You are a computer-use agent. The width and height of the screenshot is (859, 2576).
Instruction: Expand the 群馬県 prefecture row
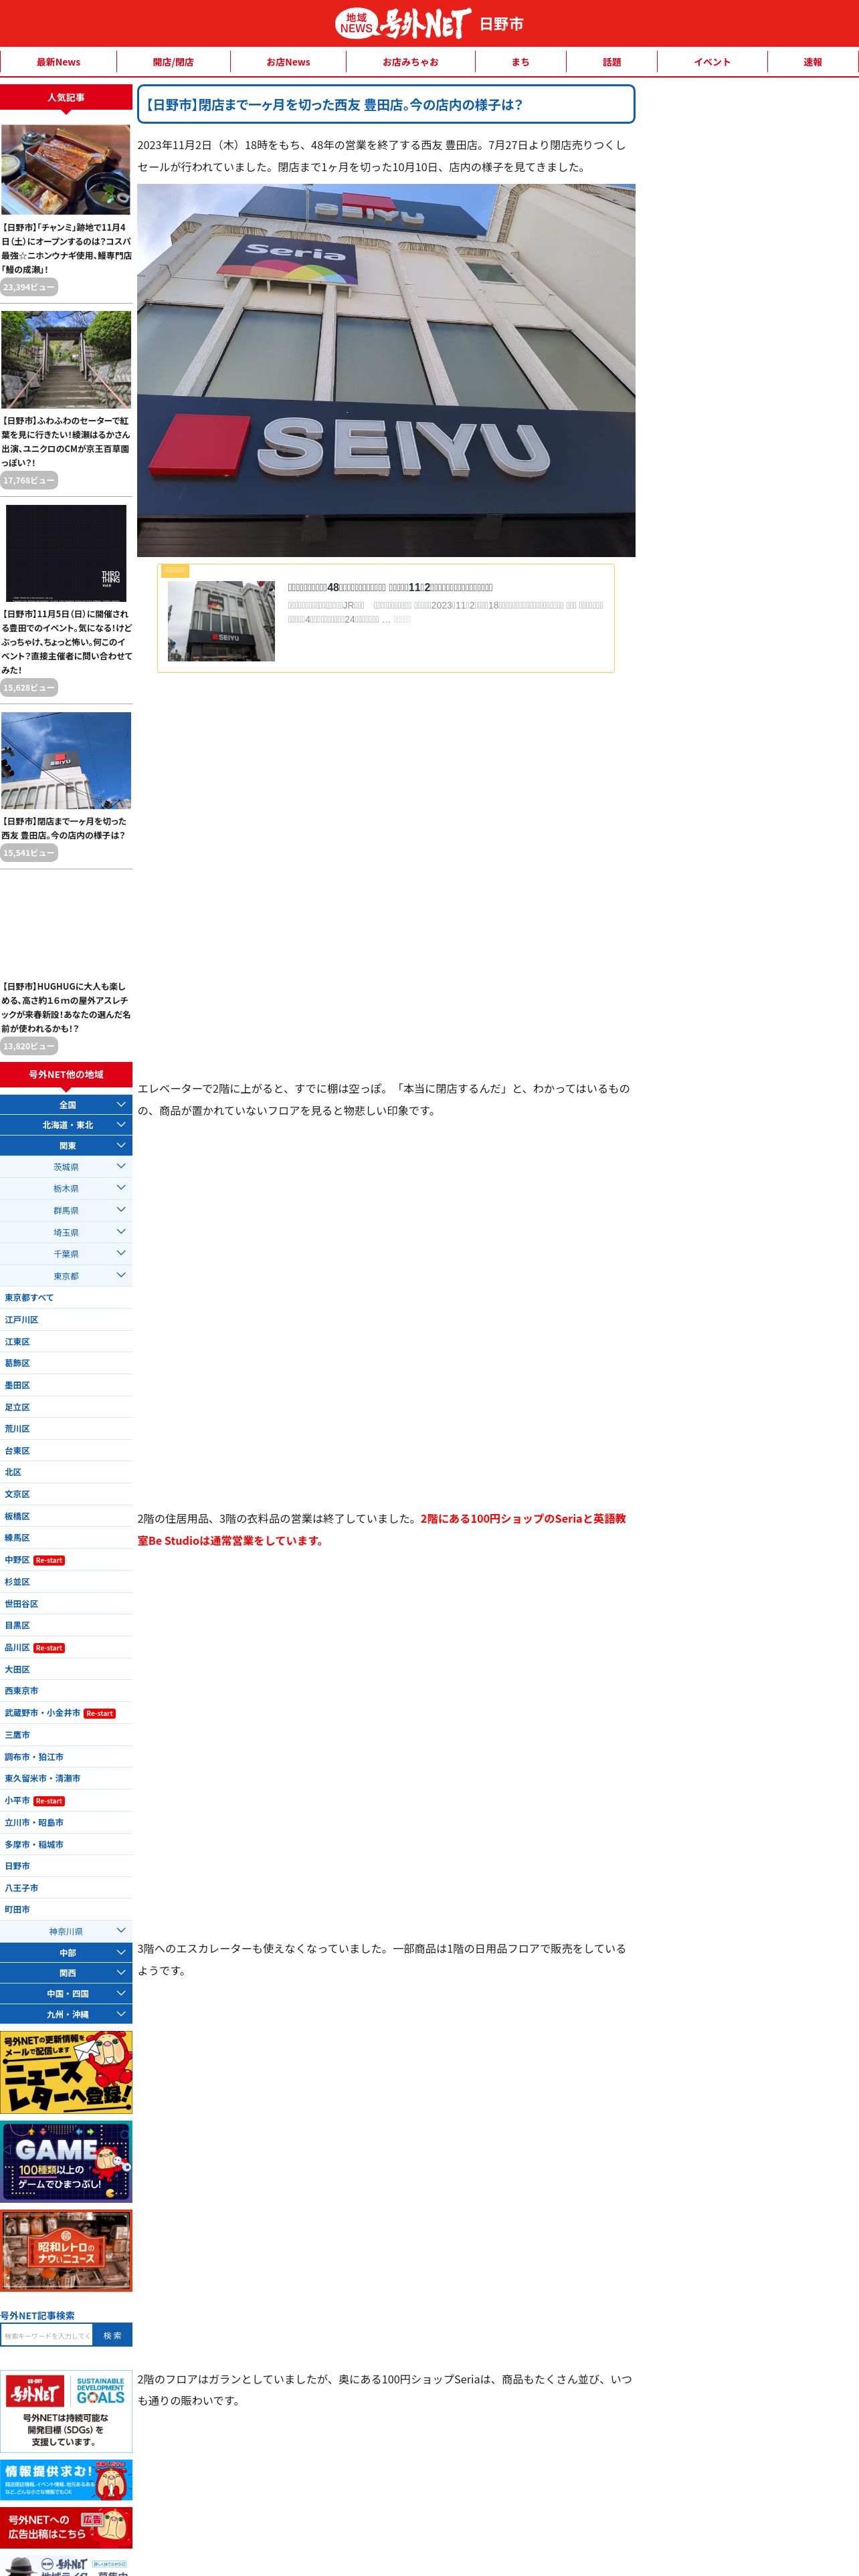66,1210
